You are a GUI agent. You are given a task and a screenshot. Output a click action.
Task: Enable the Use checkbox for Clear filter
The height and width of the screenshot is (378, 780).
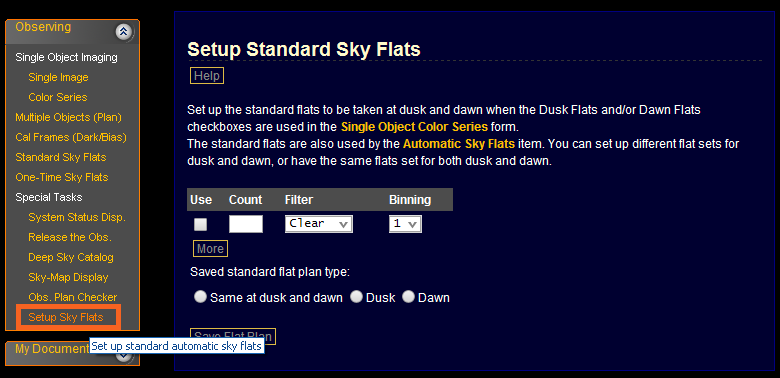tap(200, 224)
